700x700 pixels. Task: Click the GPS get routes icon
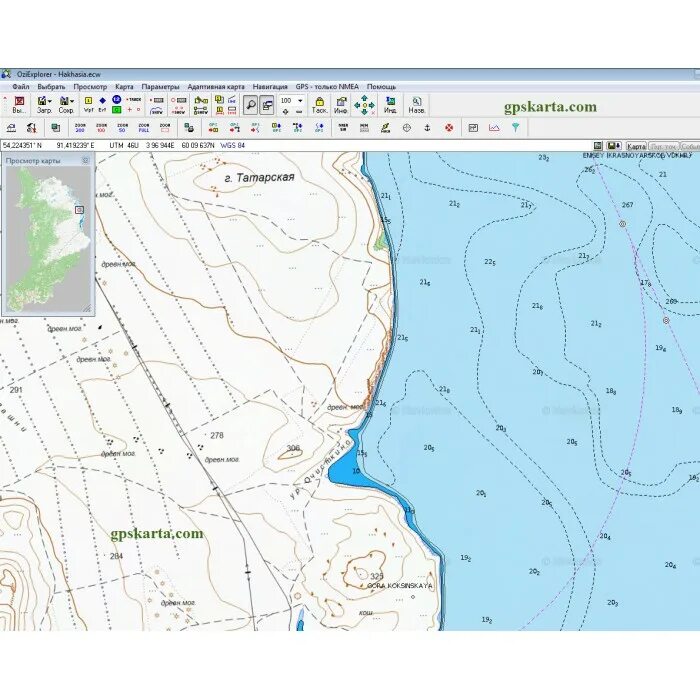pyautogui.click(x=298, y=128)
